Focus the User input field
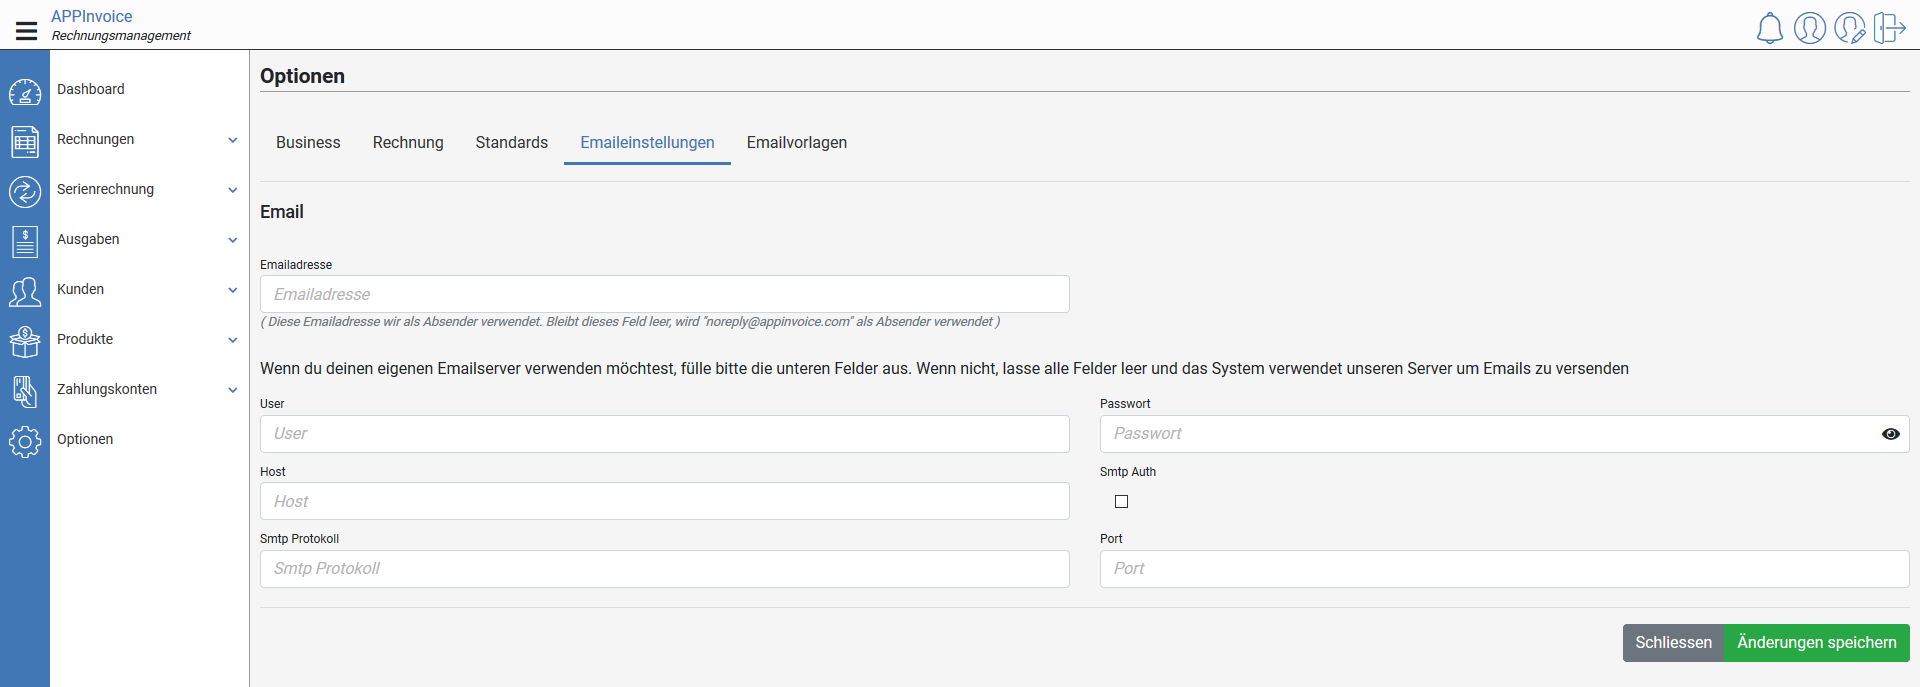 click(x=664, y=434)
